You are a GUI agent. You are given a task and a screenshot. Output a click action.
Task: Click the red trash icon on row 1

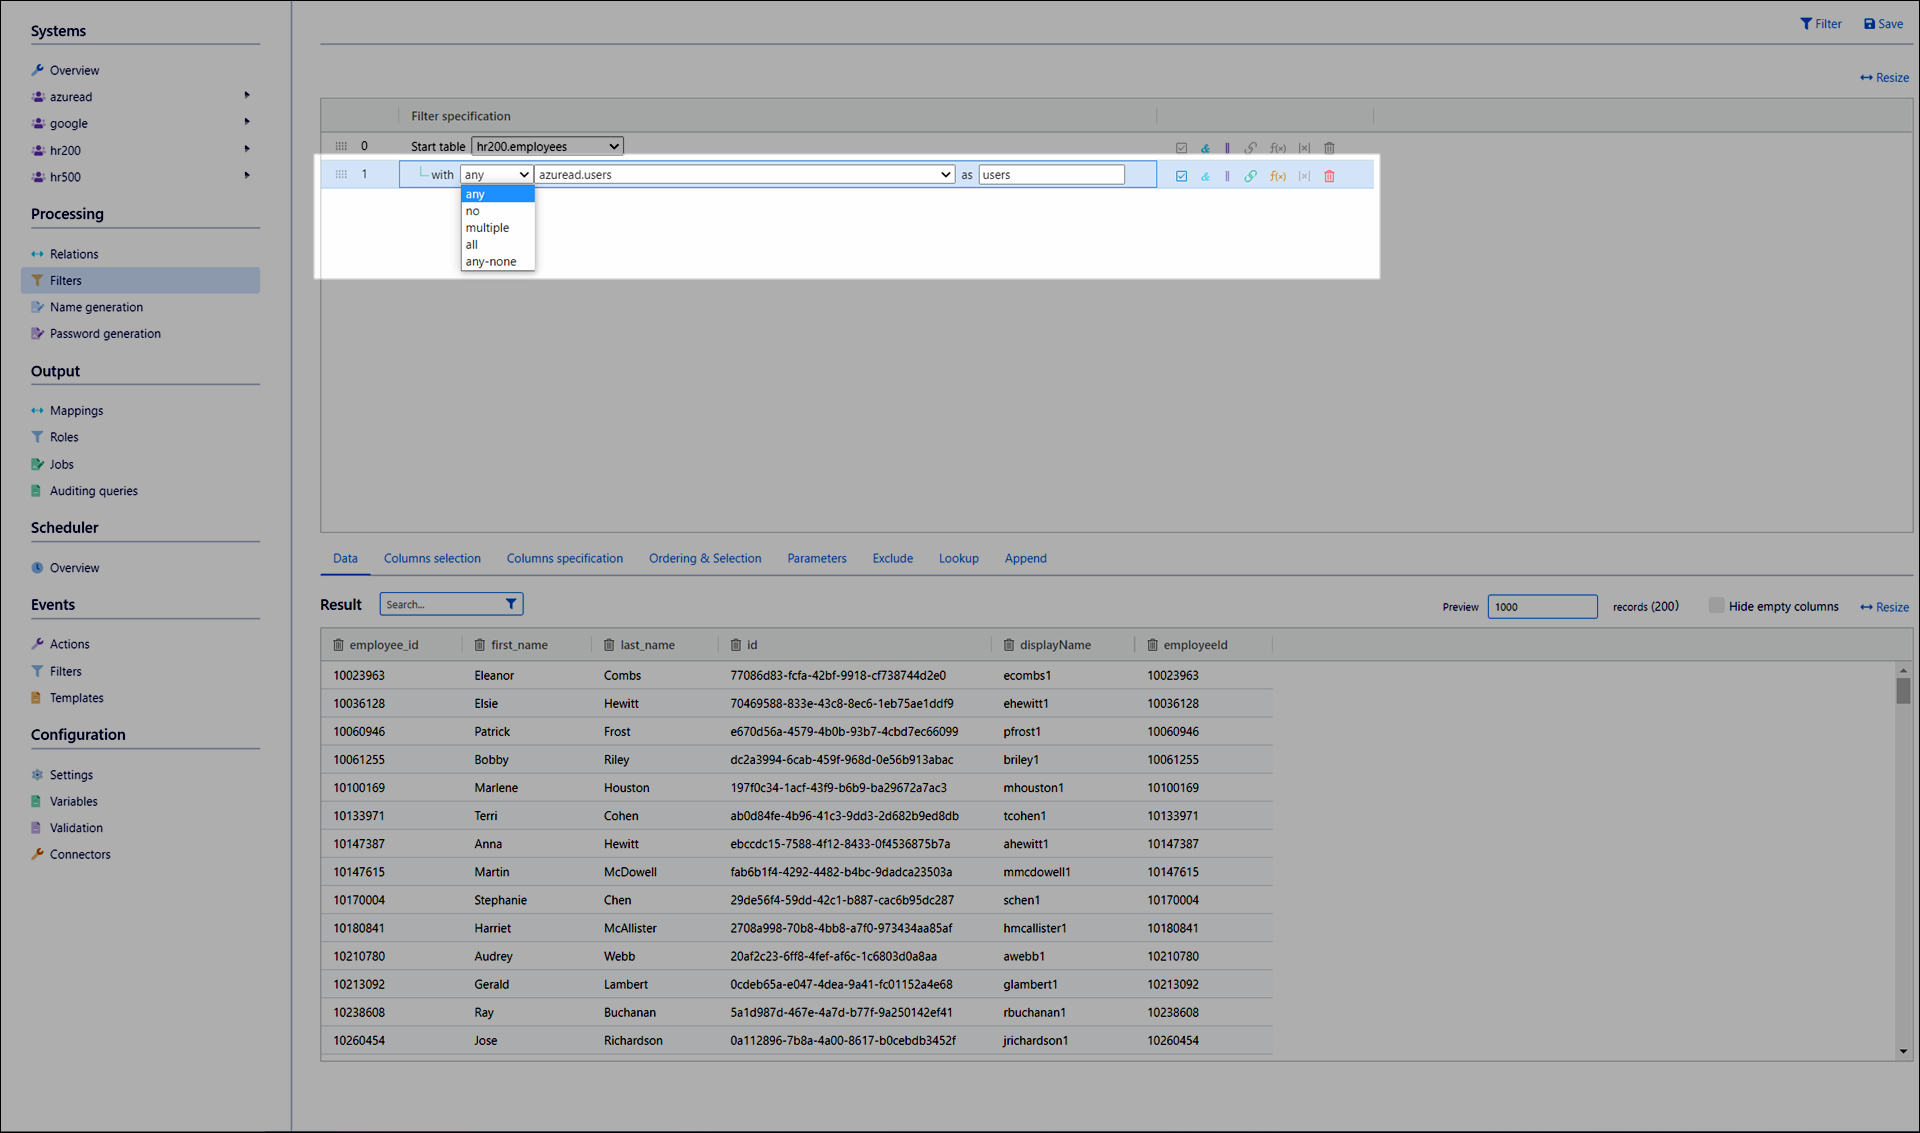click(1329, 176)
